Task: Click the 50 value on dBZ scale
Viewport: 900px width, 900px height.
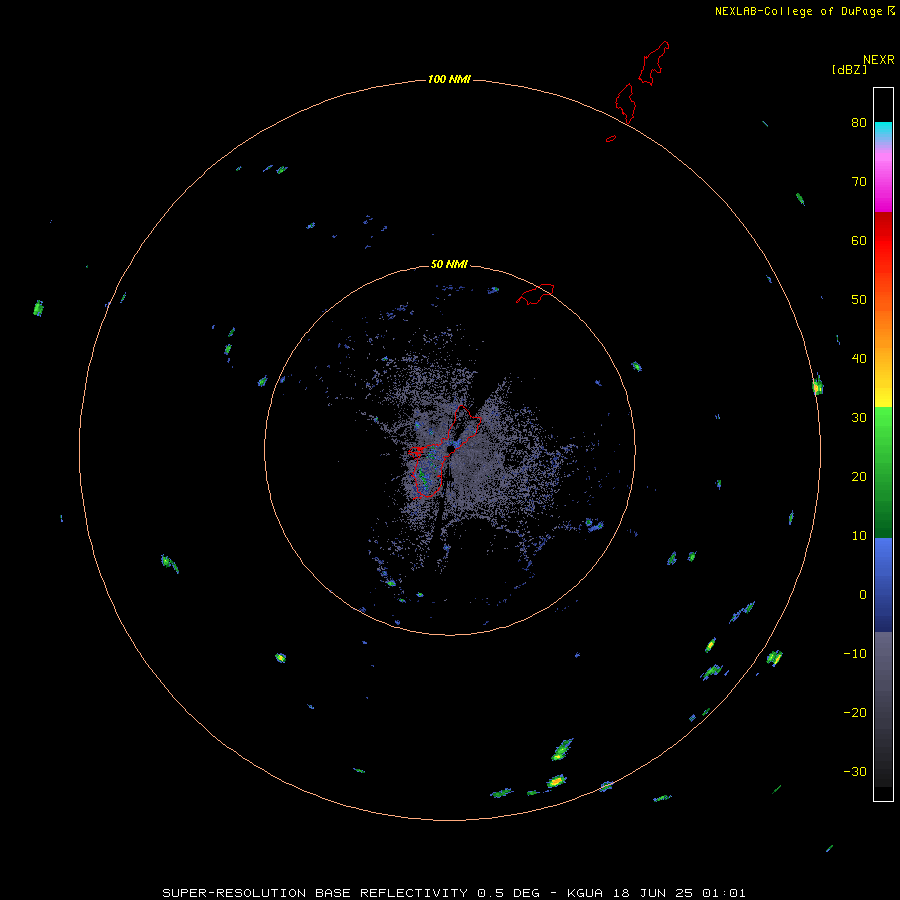Action: (x=859, y=300)
